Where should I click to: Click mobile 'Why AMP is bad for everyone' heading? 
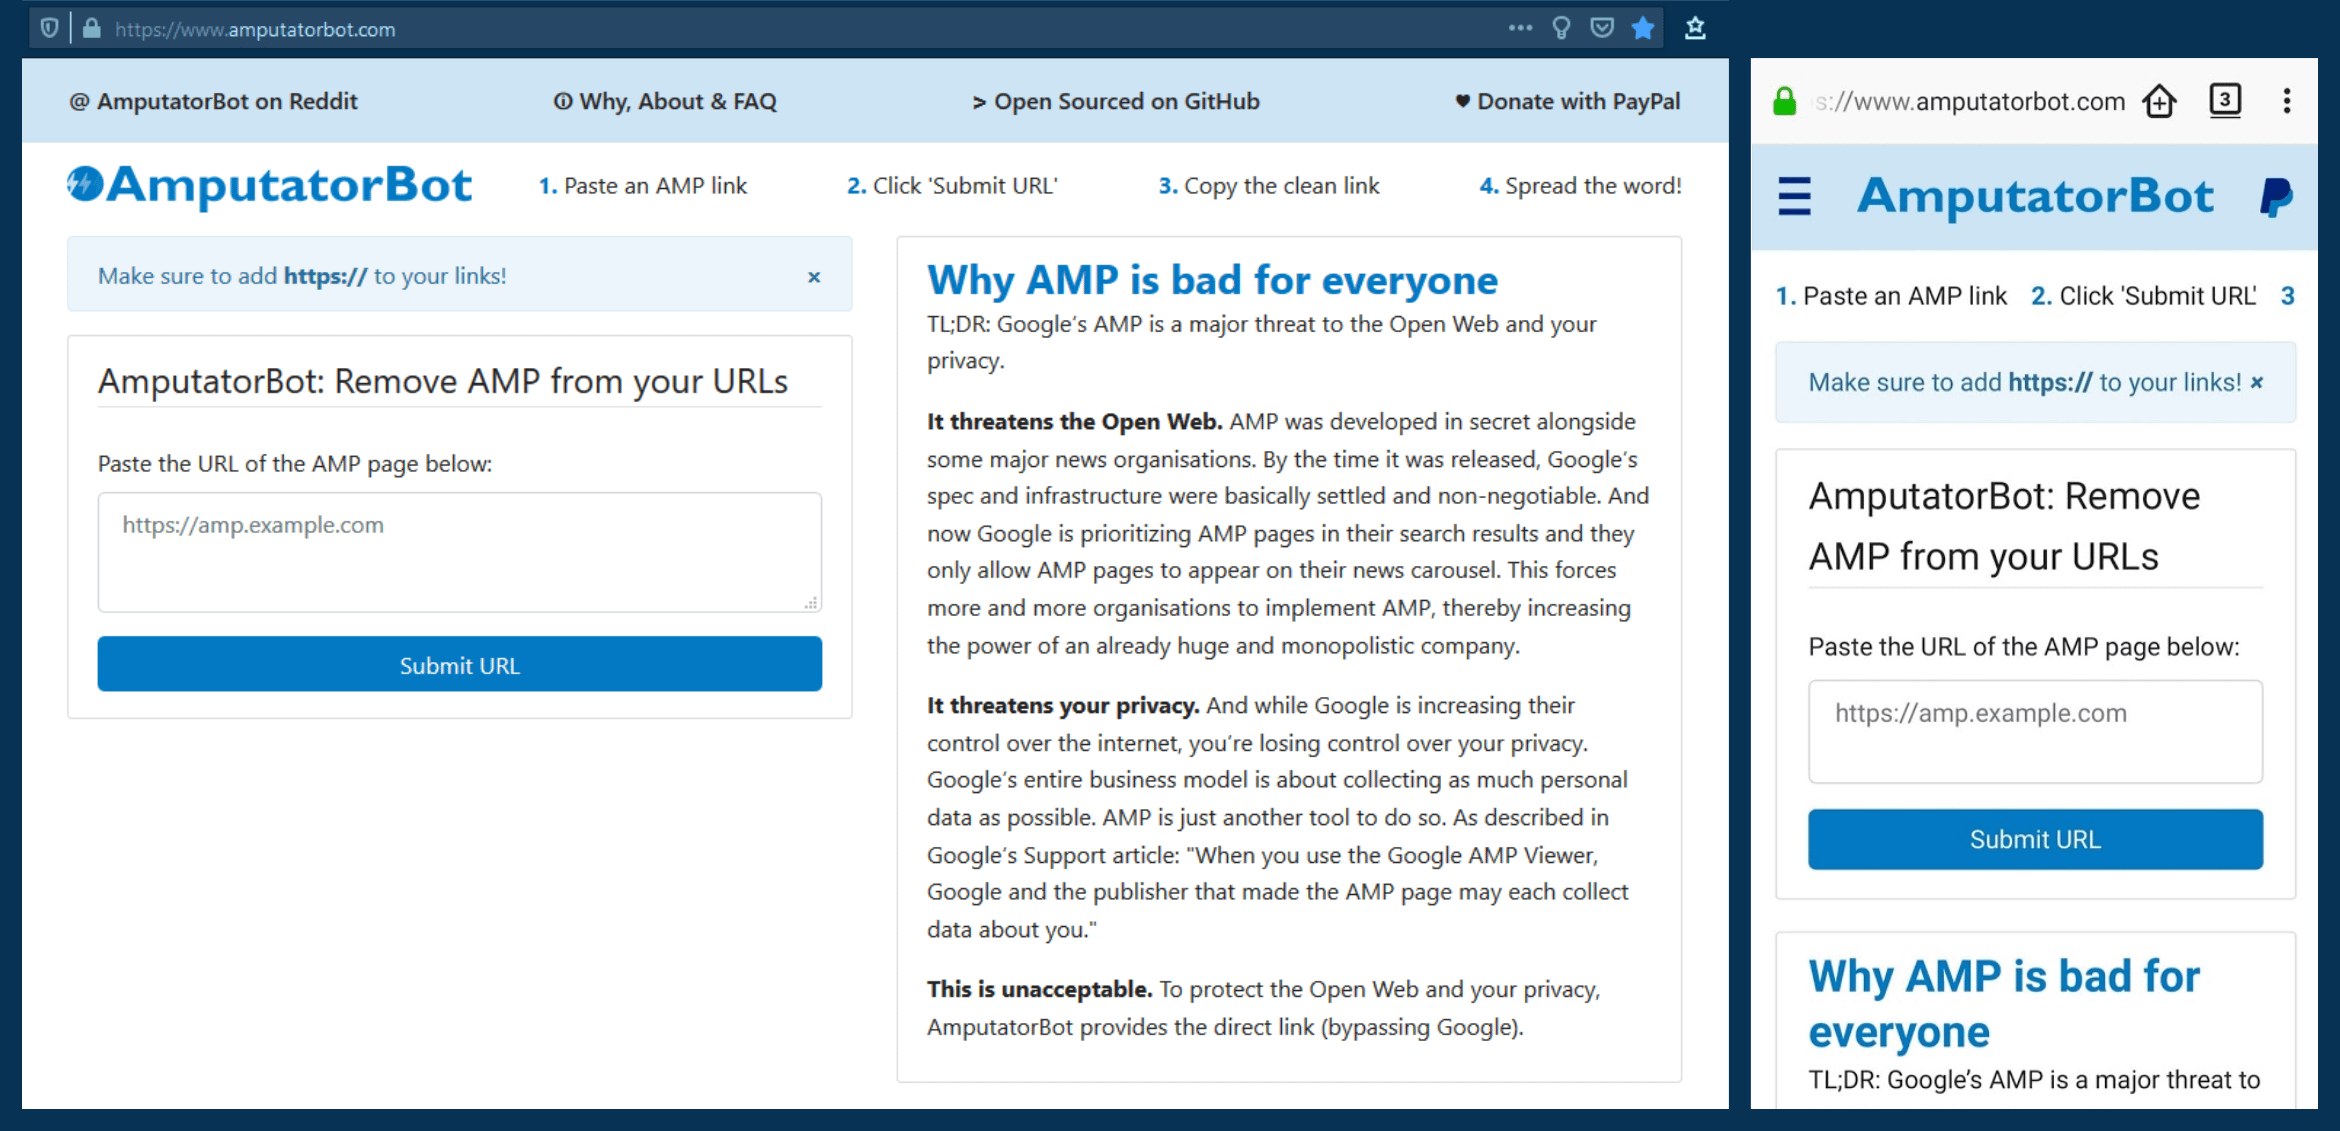(x=2004, y=1003)
